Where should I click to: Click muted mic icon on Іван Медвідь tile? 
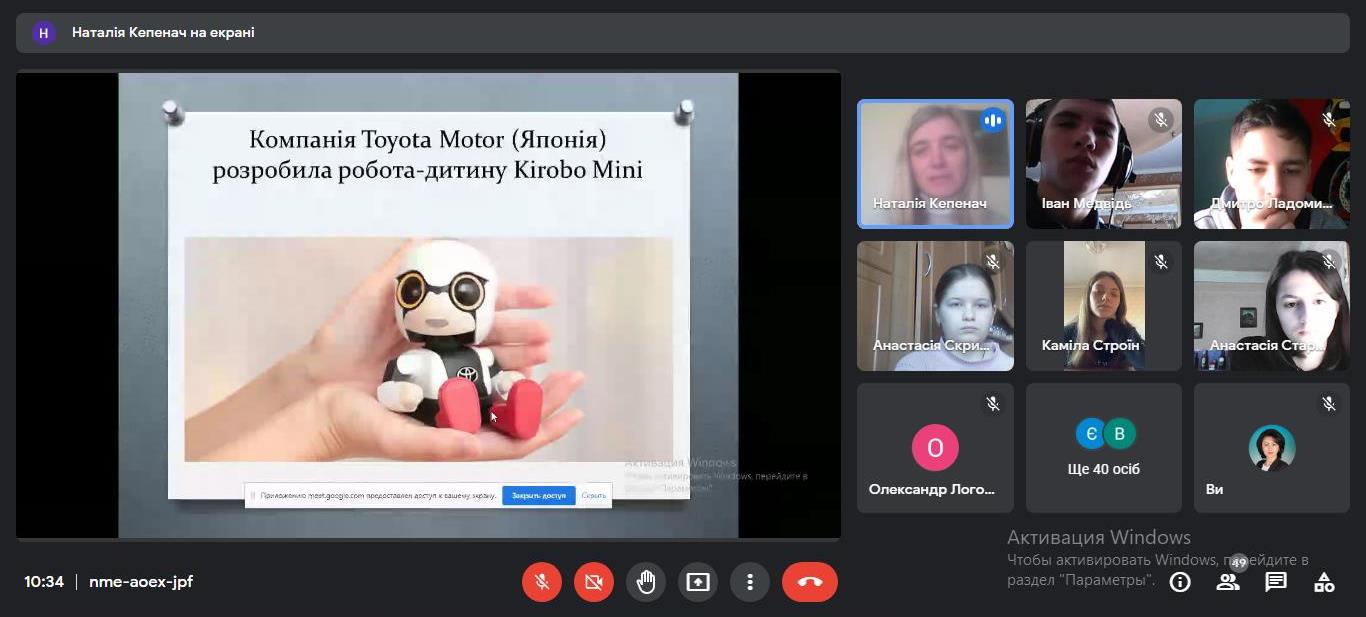1160,120
